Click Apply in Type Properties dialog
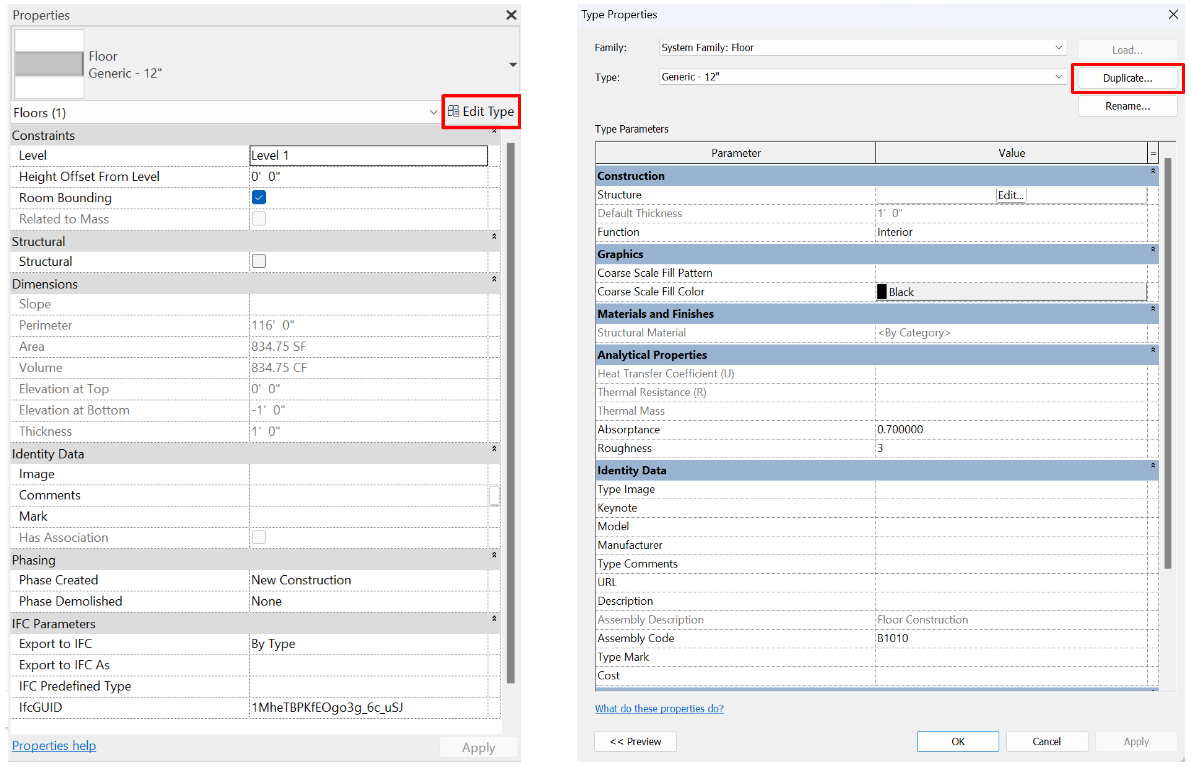This screenshot has width=1191, height=767. click(1136, 742)
